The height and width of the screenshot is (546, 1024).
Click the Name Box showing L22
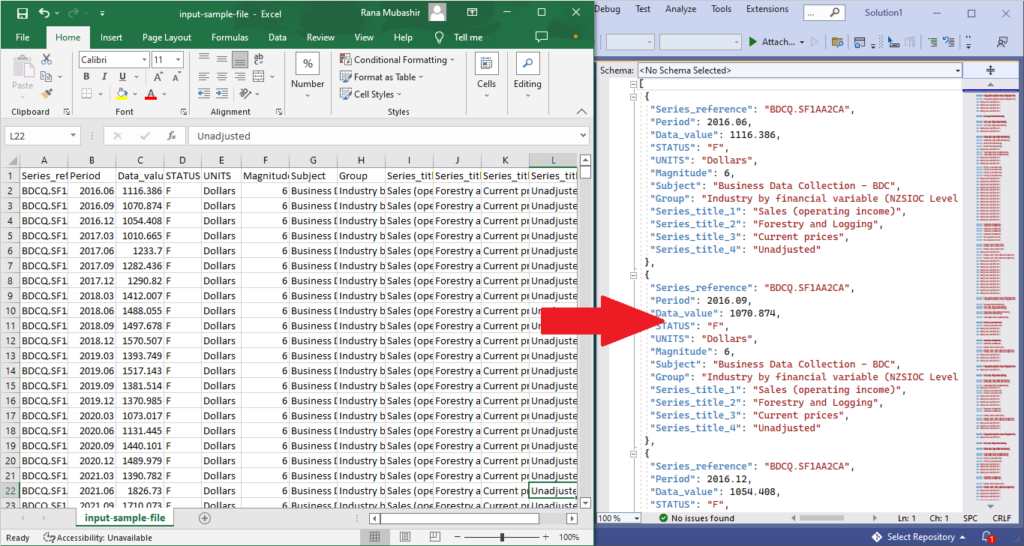(42, 136)
